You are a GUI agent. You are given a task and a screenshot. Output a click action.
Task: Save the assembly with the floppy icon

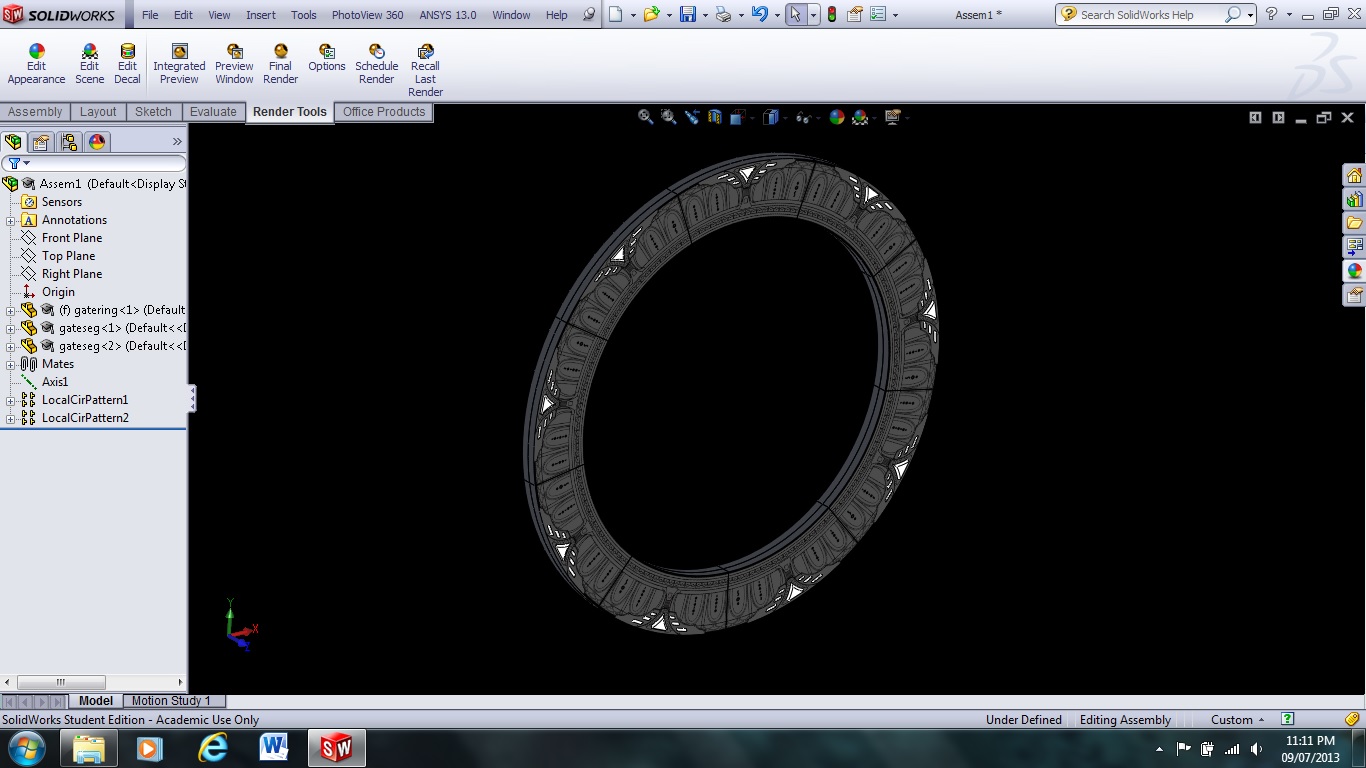tap(688, 14)
